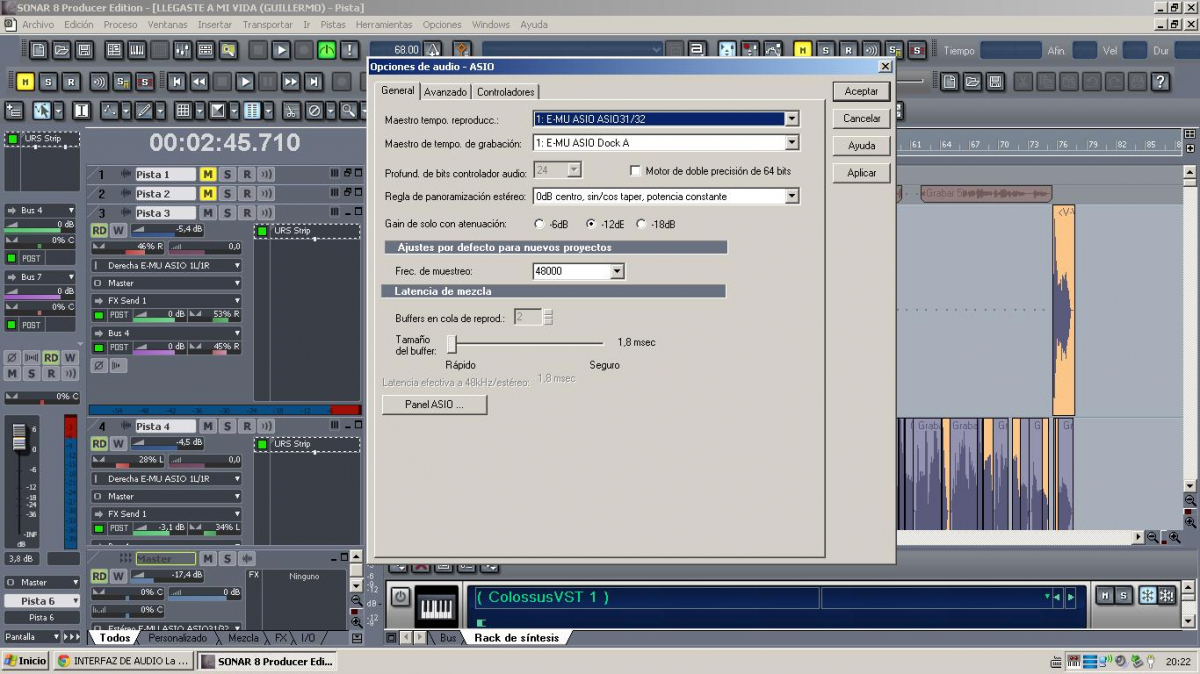Click the help question mark icon

pyautogui.click(x=1160, y=82)
